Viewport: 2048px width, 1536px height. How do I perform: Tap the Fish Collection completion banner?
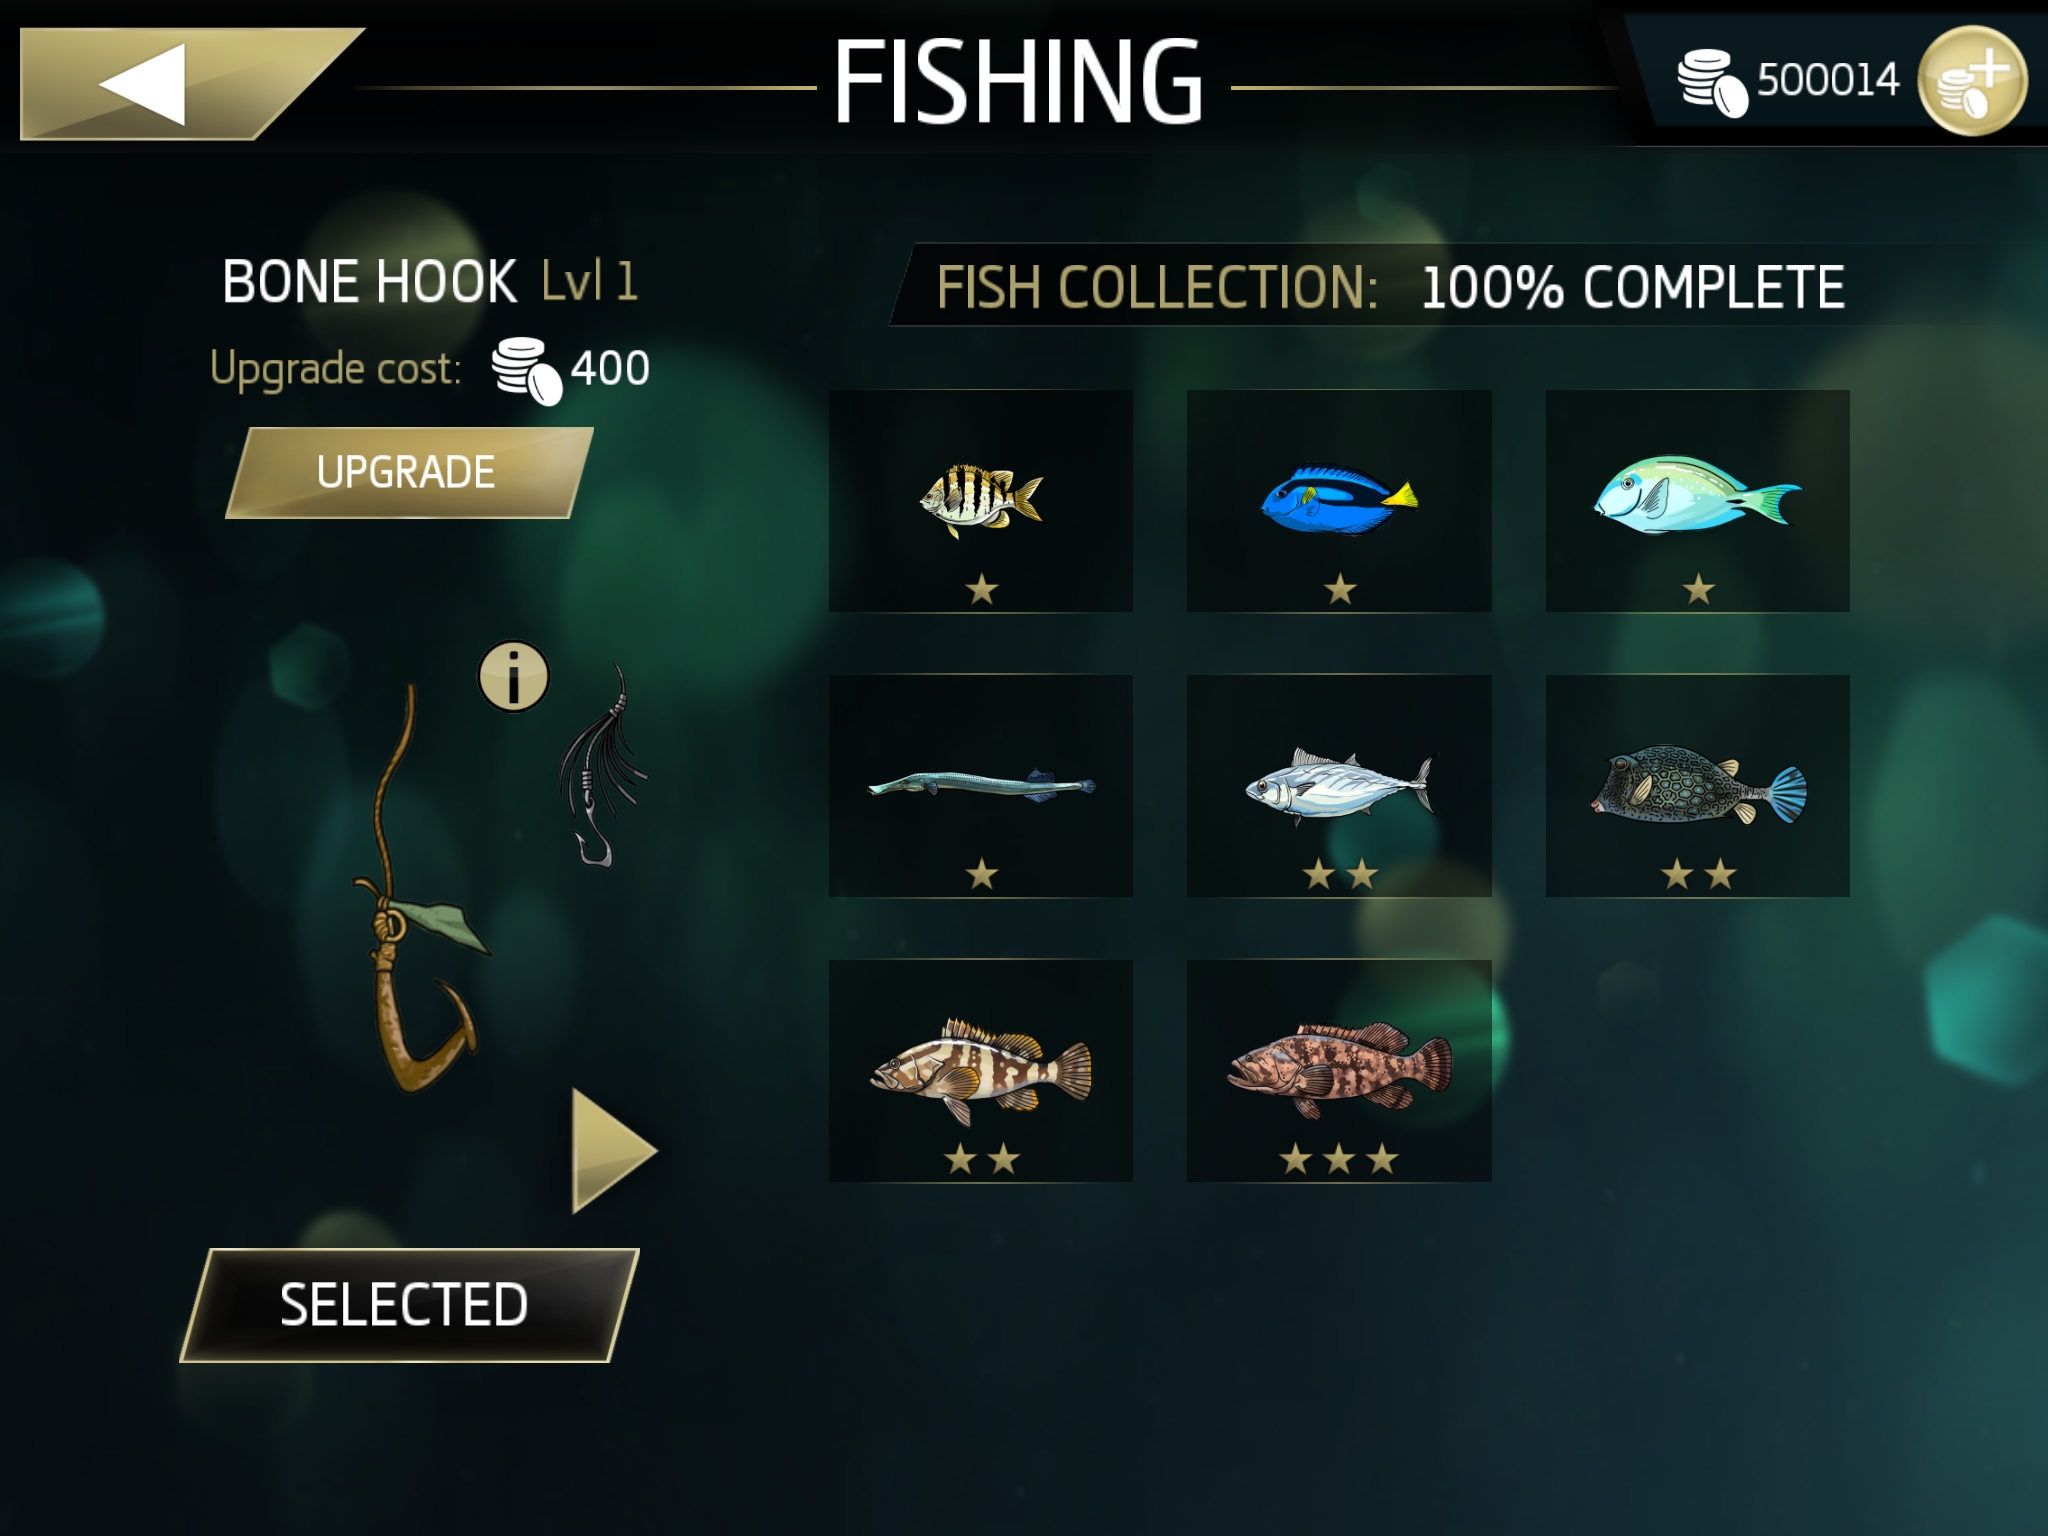coord(1390,287)
